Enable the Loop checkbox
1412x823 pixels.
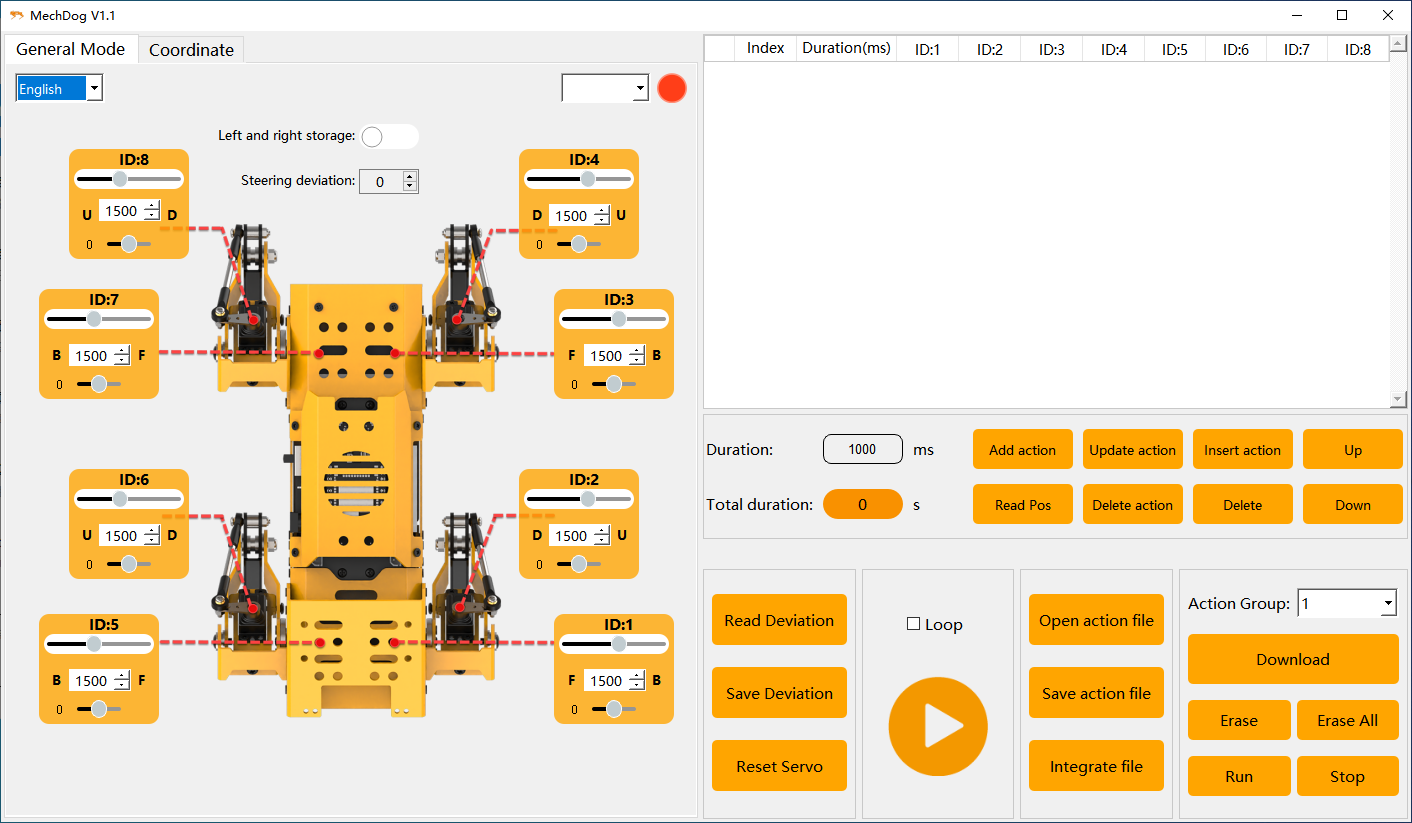click(913, 624)
